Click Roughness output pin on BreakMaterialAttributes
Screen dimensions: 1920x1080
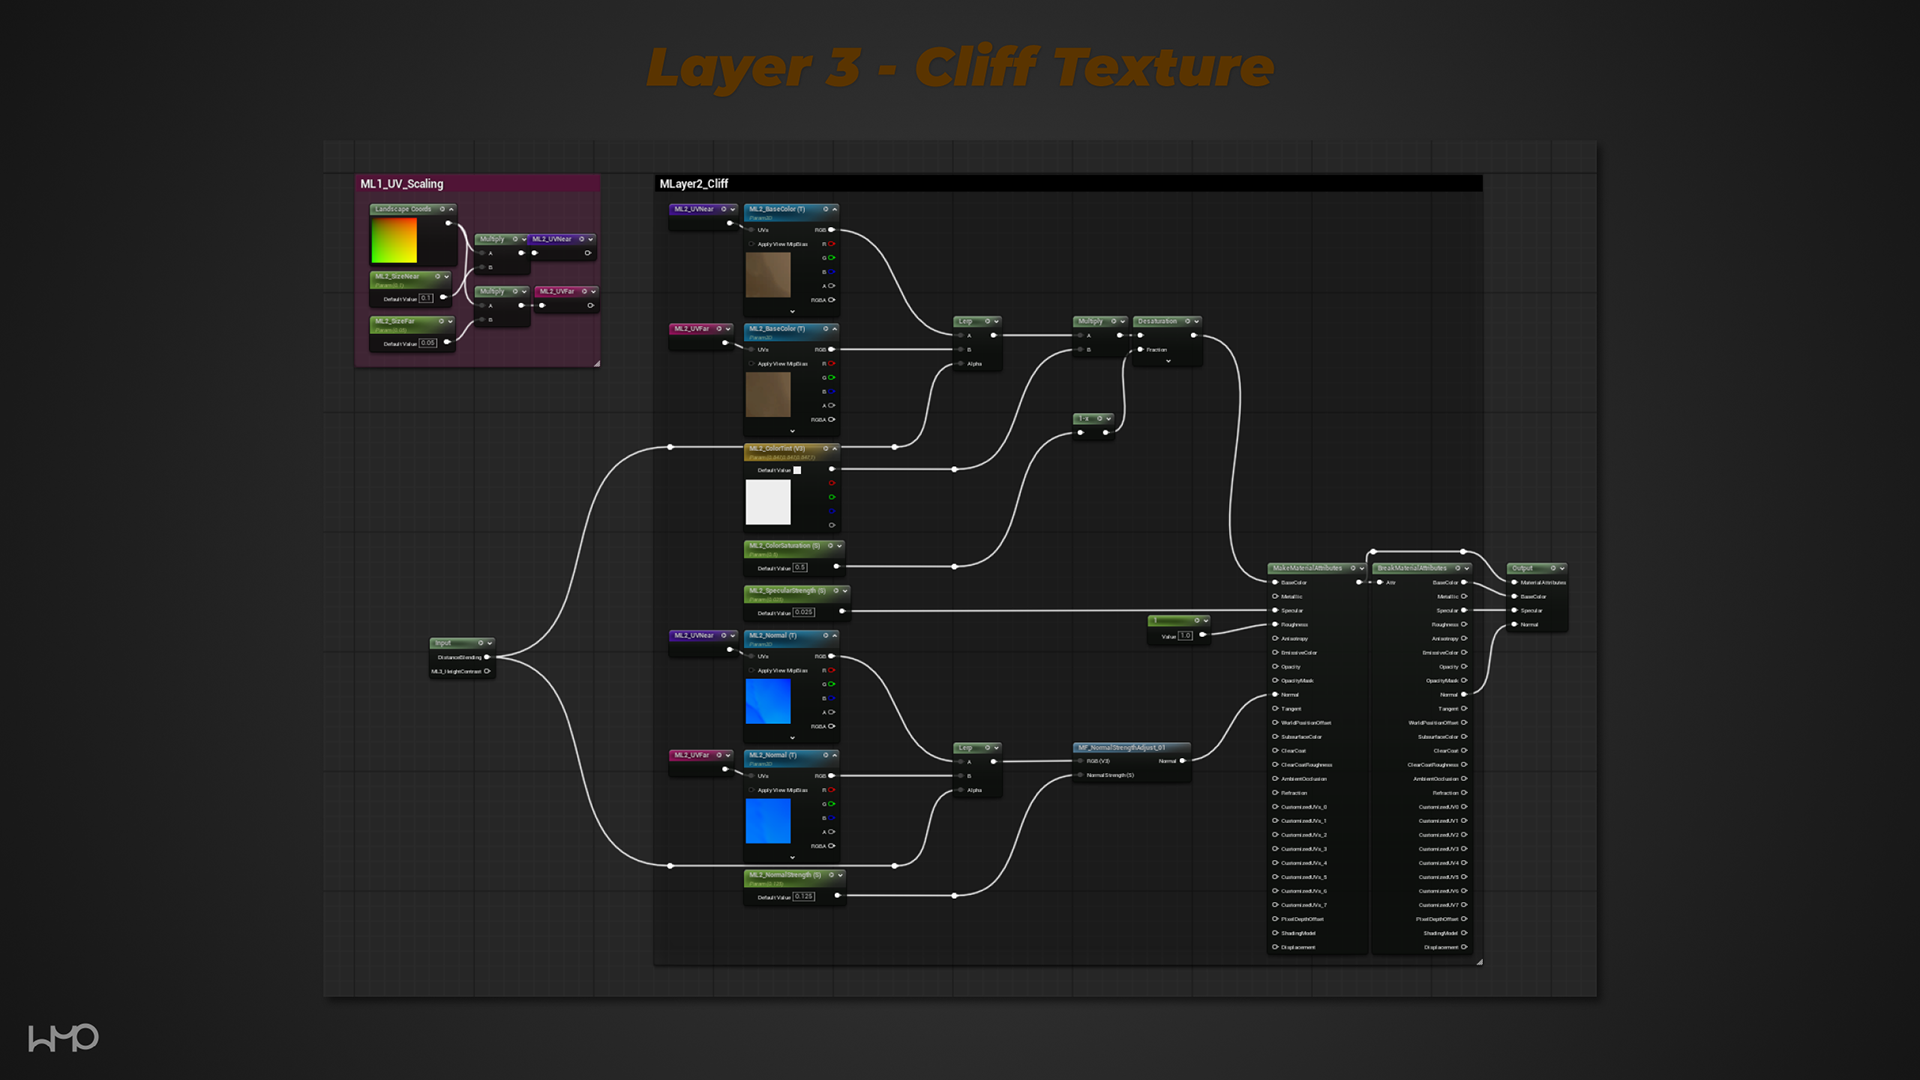coord(1464,624)
